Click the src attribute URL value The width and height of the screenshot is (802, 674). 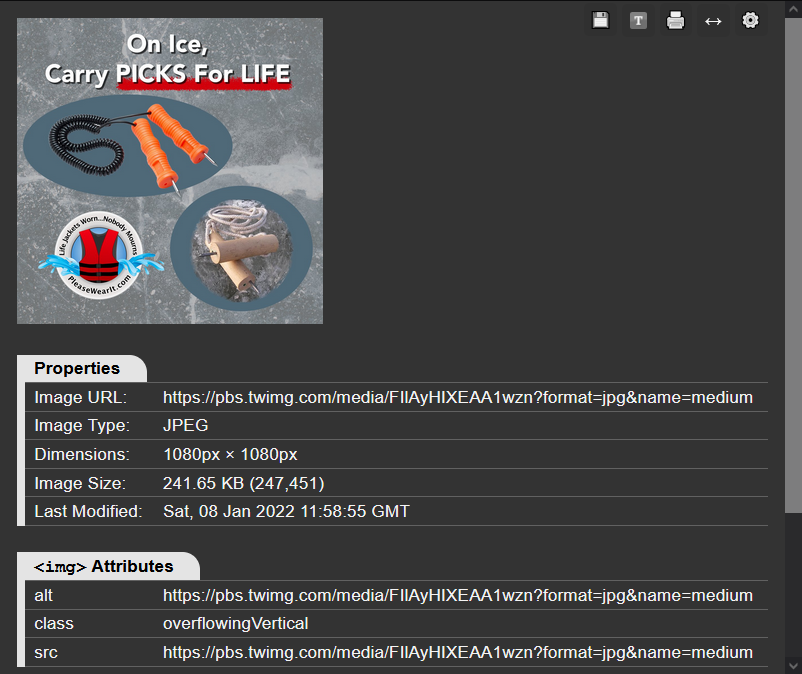pos(458,652)
